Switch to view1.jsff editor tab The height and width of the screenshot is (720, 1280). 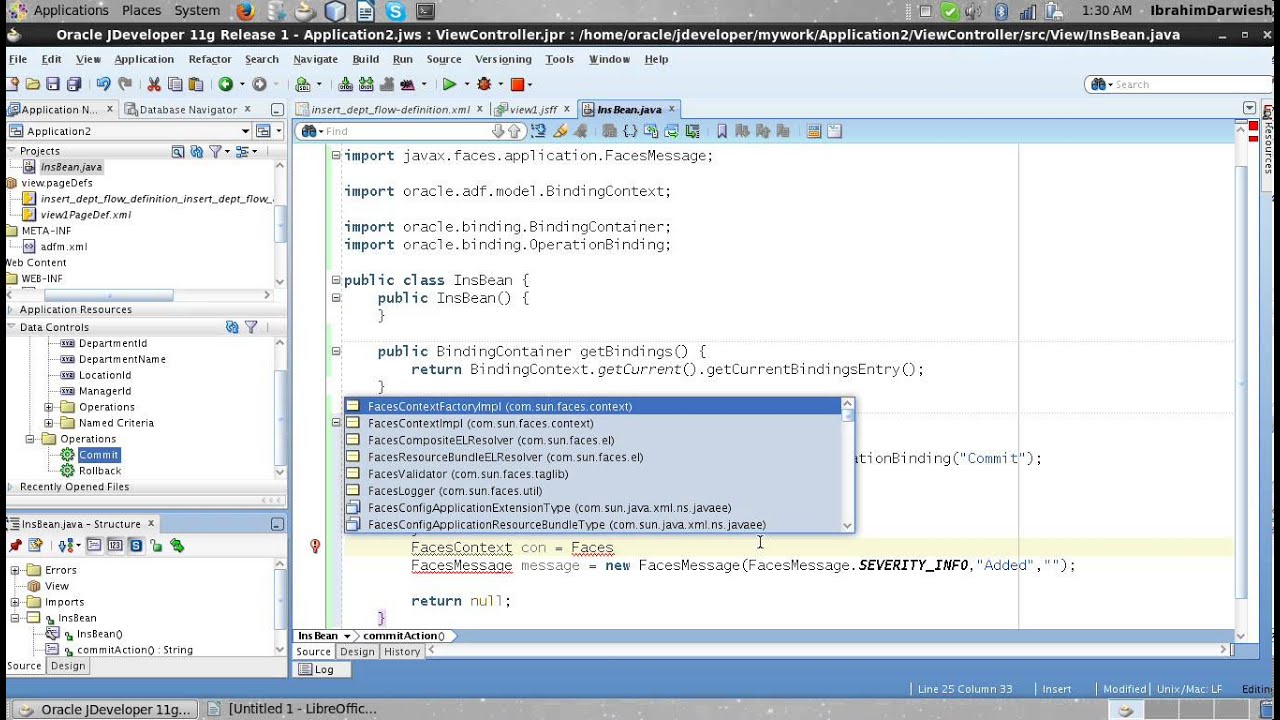[x=533, y=109]
